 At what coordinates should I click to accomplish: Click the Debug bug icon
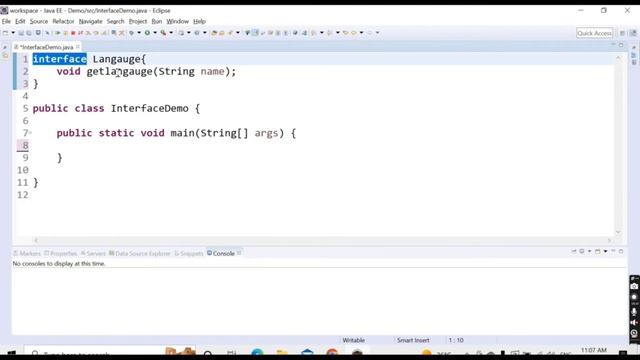tap(131, 33)
